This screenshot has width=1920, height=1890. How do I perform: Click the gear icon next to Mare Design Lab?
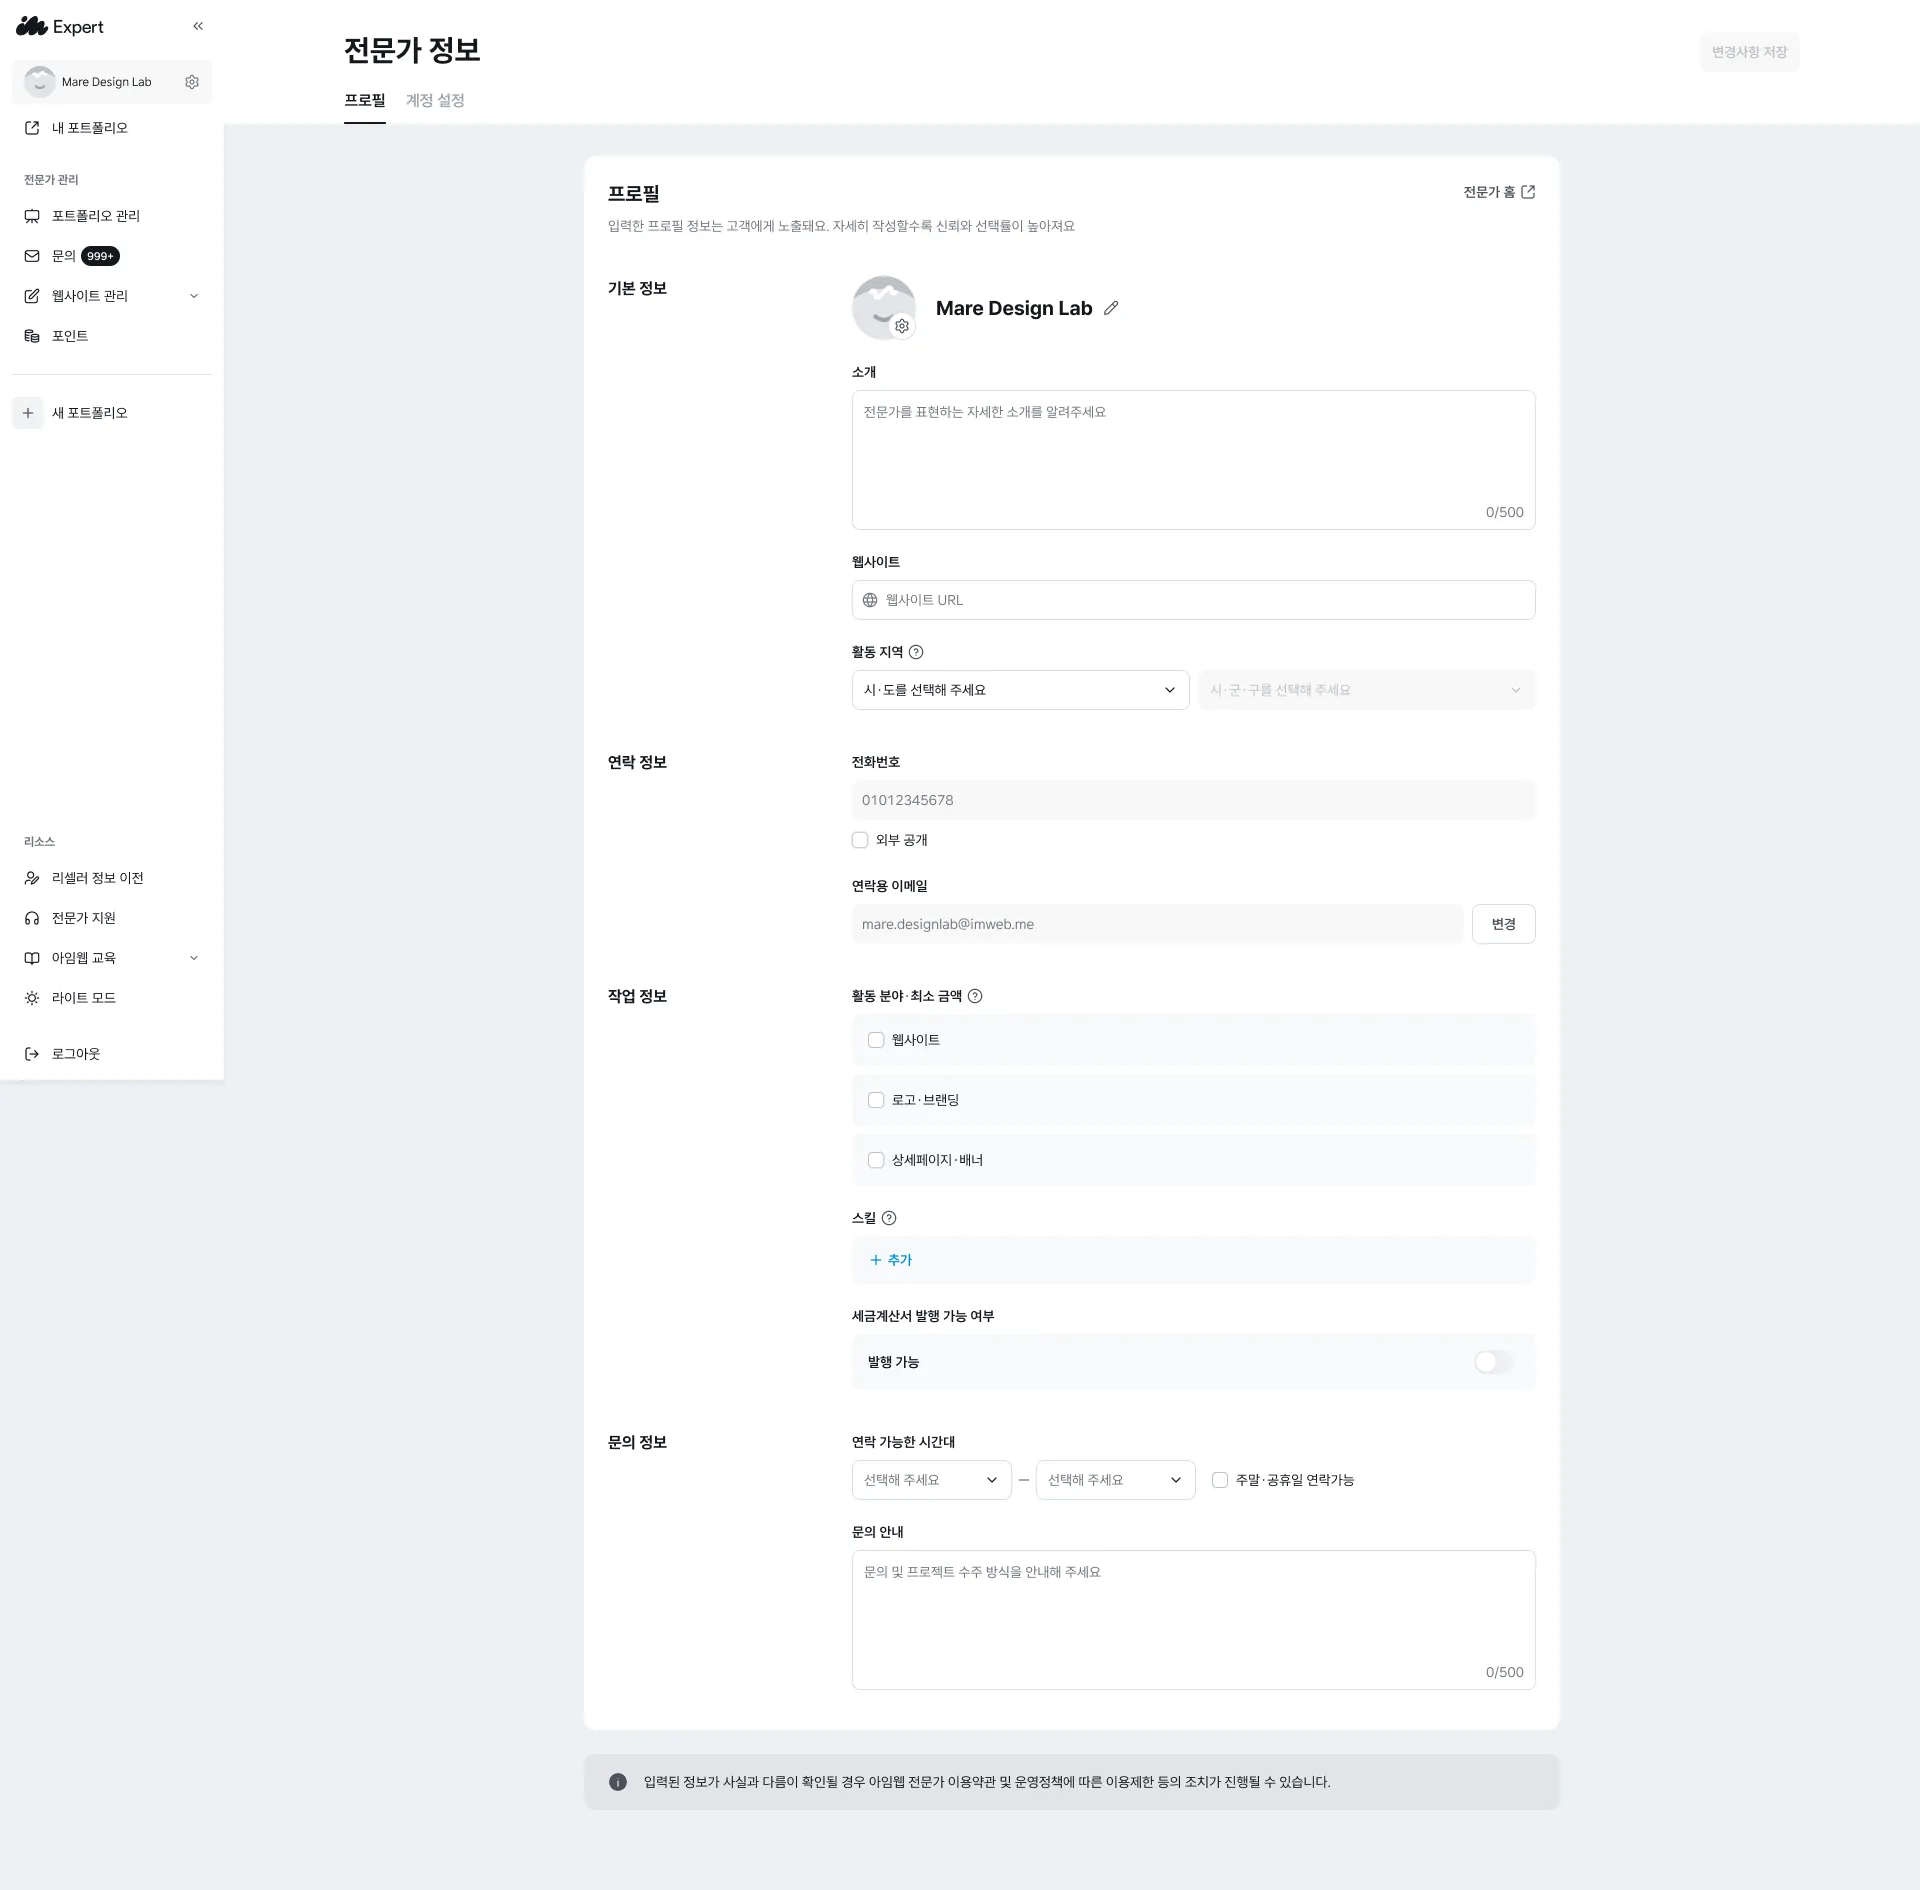(x=192, y=82)
